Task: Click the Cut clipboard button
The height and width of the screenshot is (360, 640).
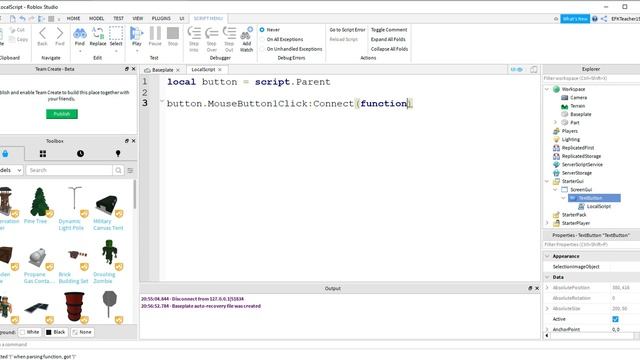Action: click(x=17, y=30)
